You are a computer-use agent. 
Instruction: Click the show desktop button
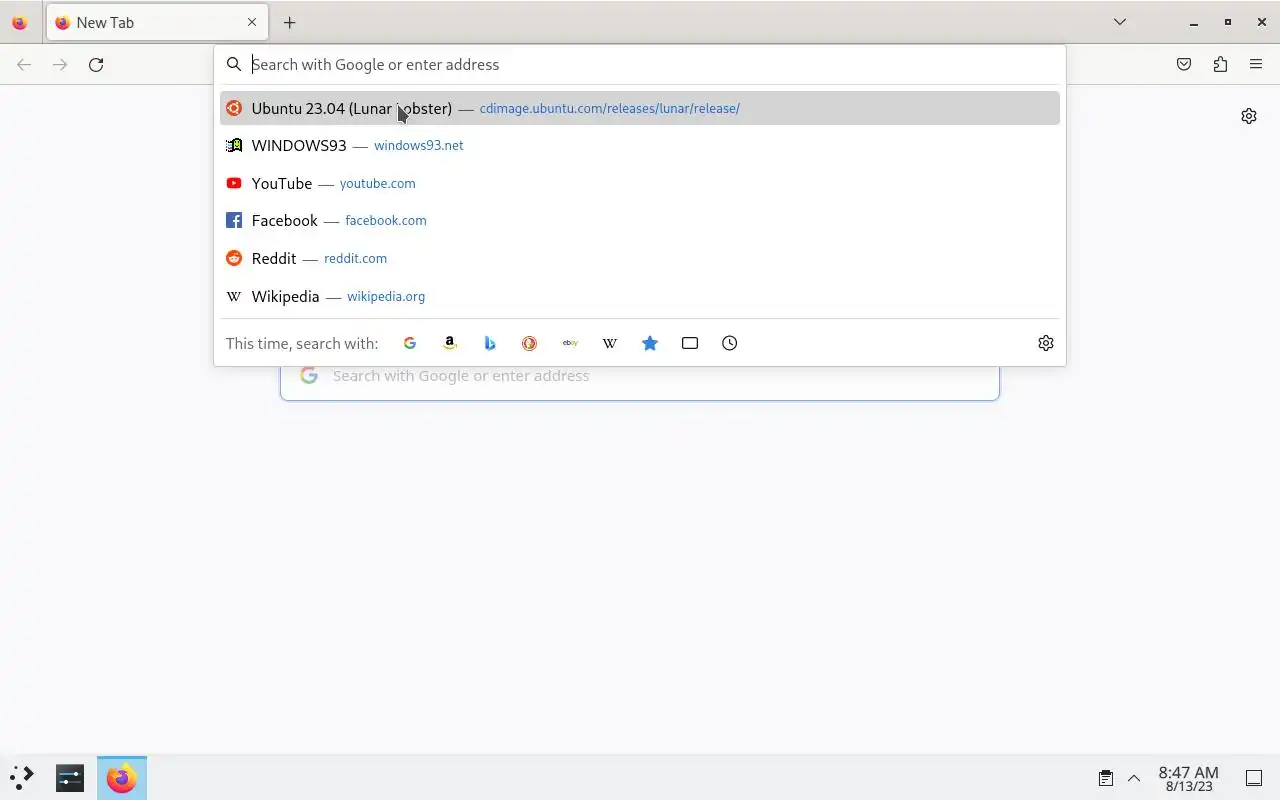tap(1254, 778)
